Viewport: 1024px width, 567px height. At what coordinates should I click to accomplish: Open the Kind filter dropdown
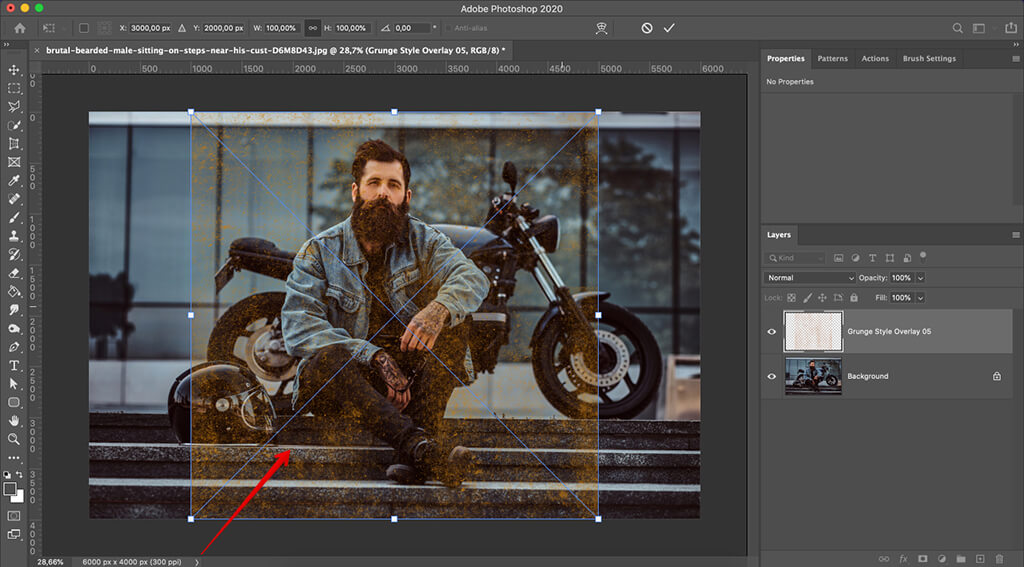pos(795,258)
